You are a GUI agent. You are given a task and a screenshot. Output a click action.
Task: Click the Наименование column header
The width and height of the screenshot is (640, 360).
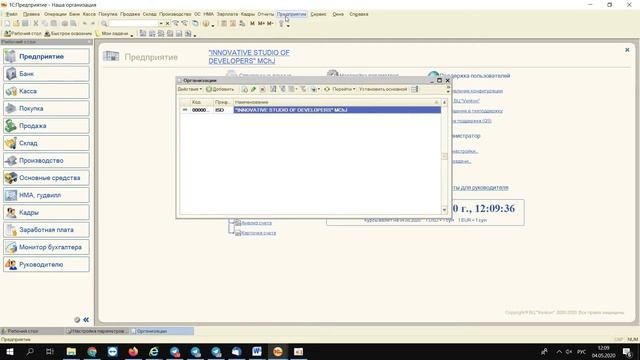click(337, 102)
